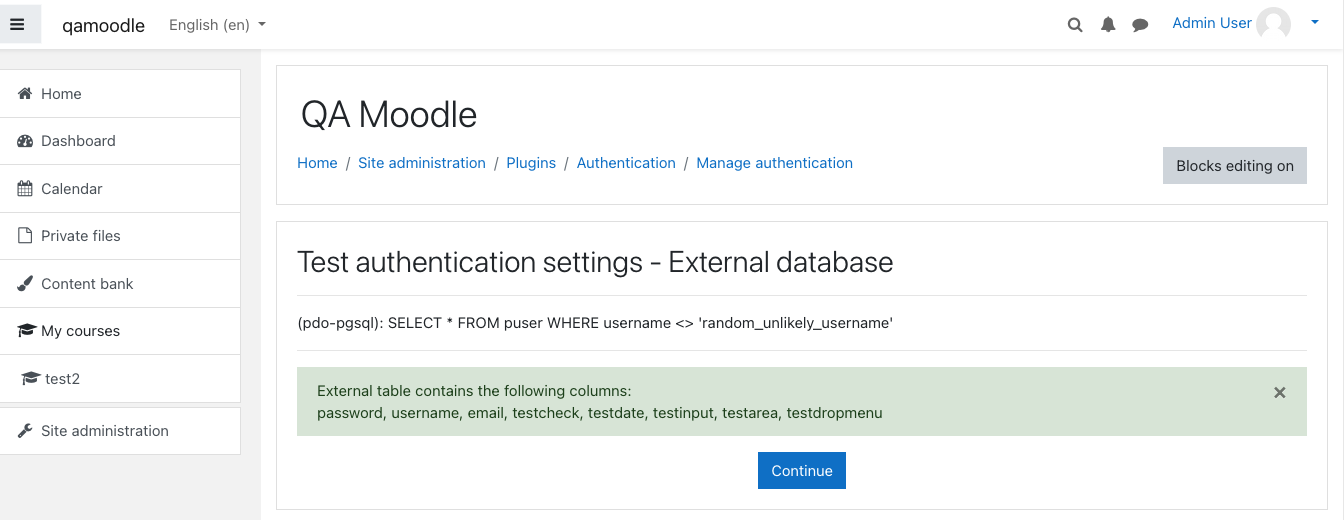The width and height of the screenshot is (1344, 520).
Task: Follow the Plugins breadcrumb link
Action: pos(531,163)
